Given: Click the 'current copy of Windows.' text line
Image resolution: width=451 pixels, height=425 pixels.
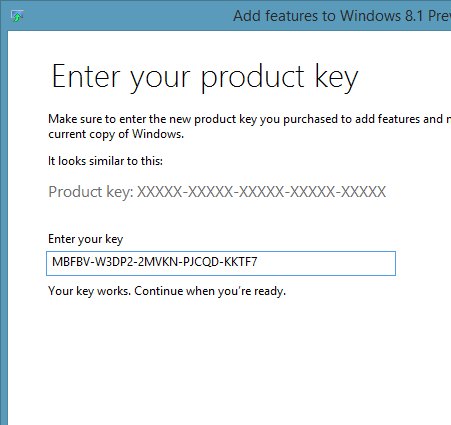Looking at the screenshot, I should (x=116, y=134).
